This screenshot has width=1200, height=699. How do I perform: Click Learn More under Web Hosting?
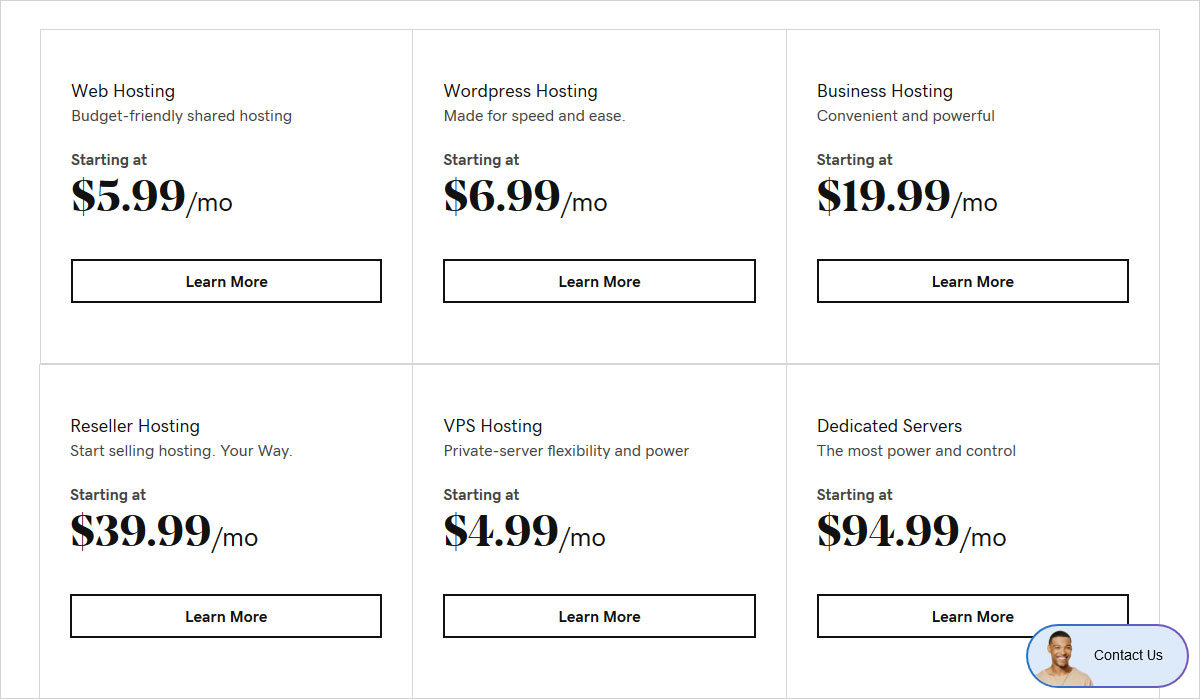coord(226,281)
